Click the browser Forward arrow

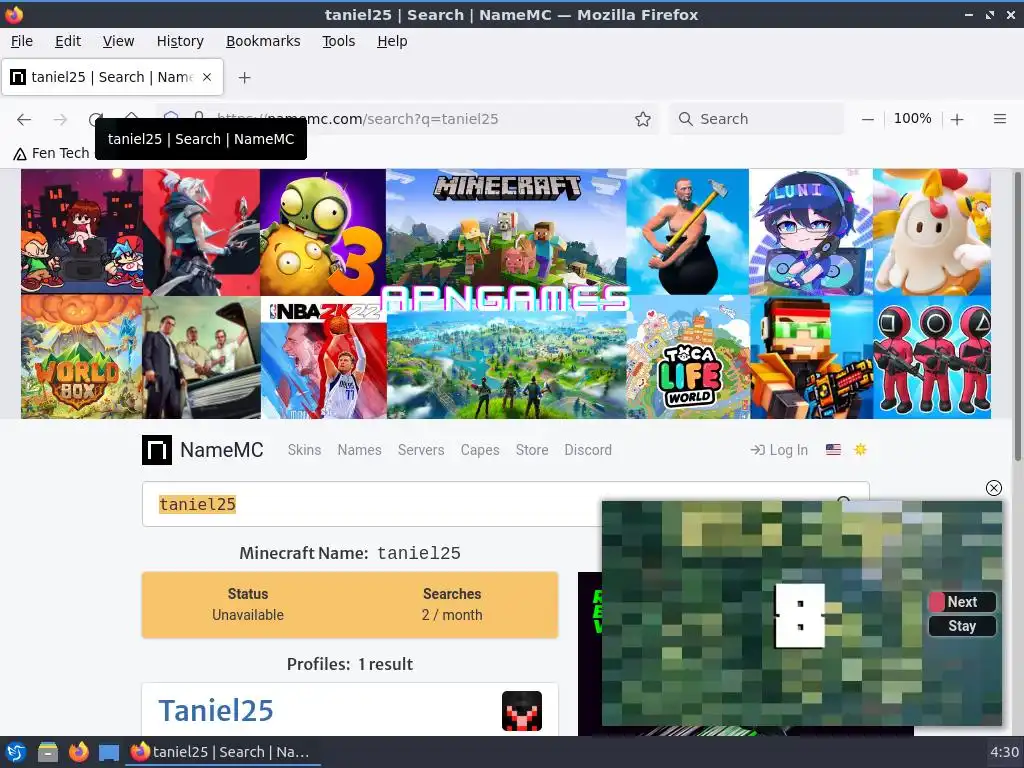60,119
